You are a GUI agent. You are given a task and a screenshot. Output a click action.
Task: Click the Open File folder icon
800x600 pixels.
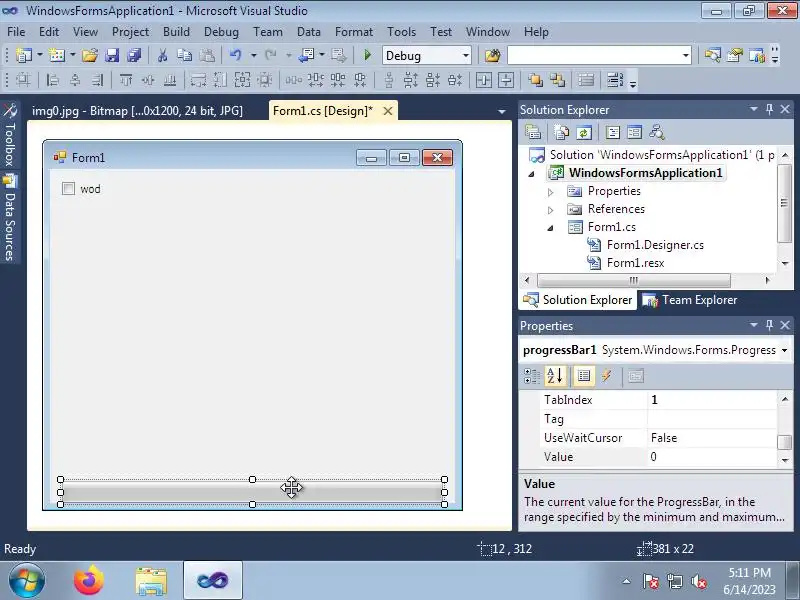coord(90,55)
